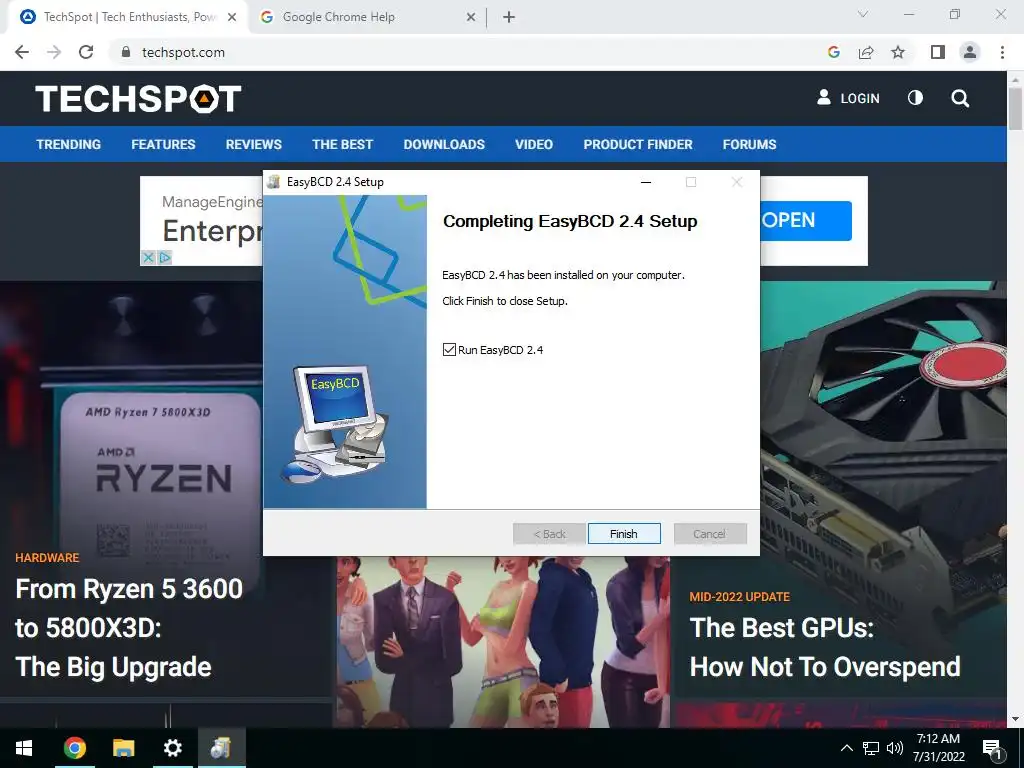This screenshot has width=1024, height=768.
Task: Click the padlock site info icon
Action: coord(126,52)
